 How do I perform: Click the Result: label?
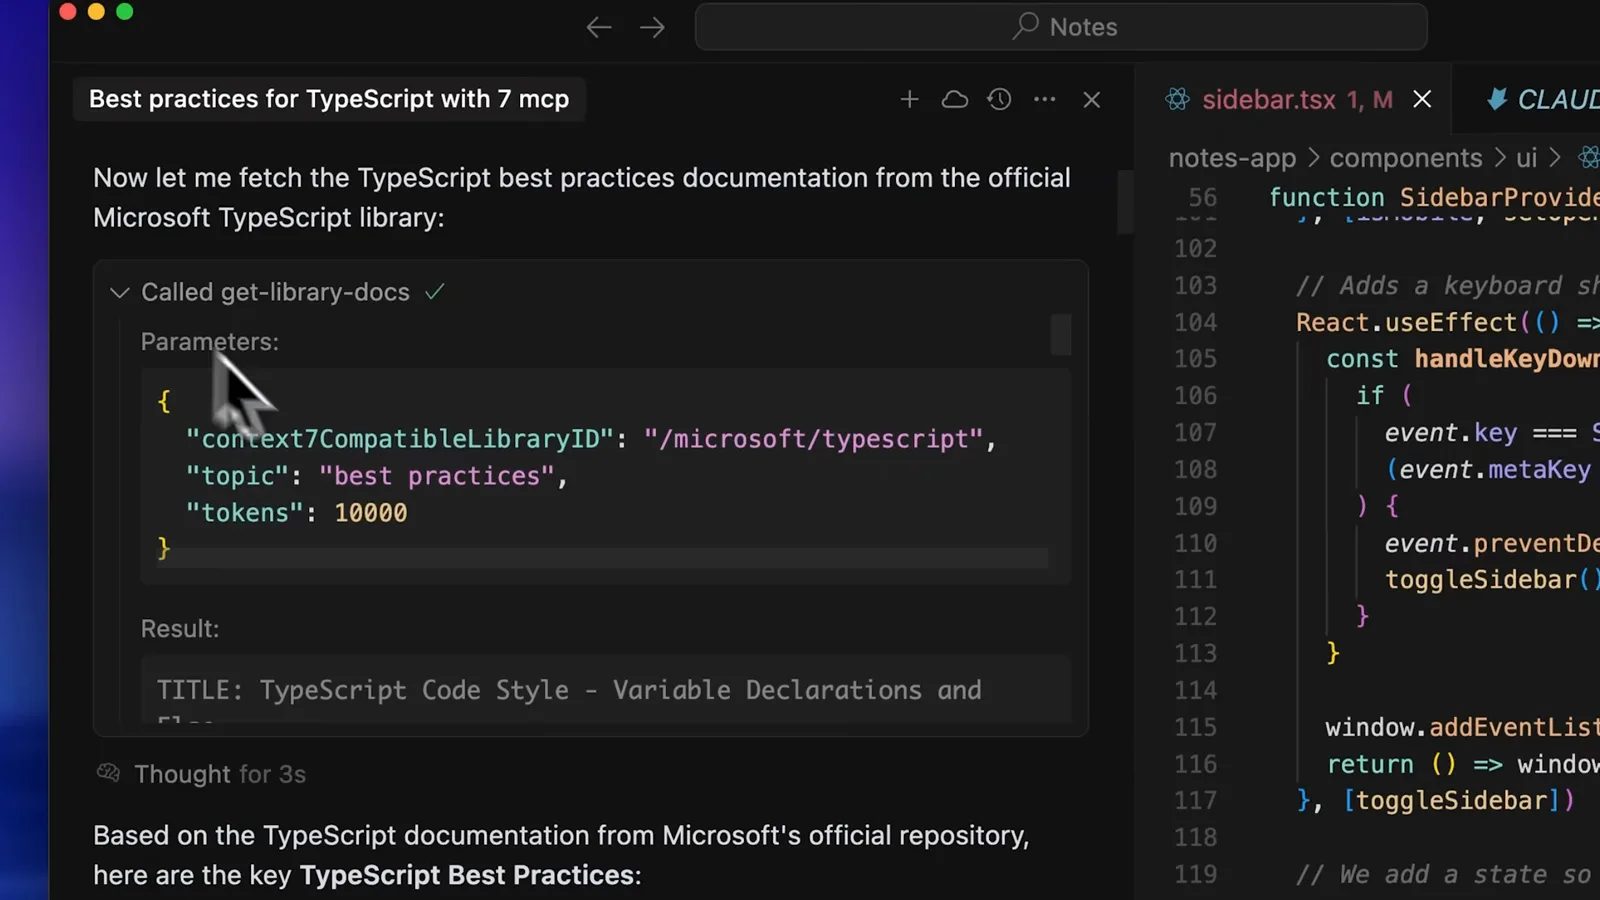[180, 629]
